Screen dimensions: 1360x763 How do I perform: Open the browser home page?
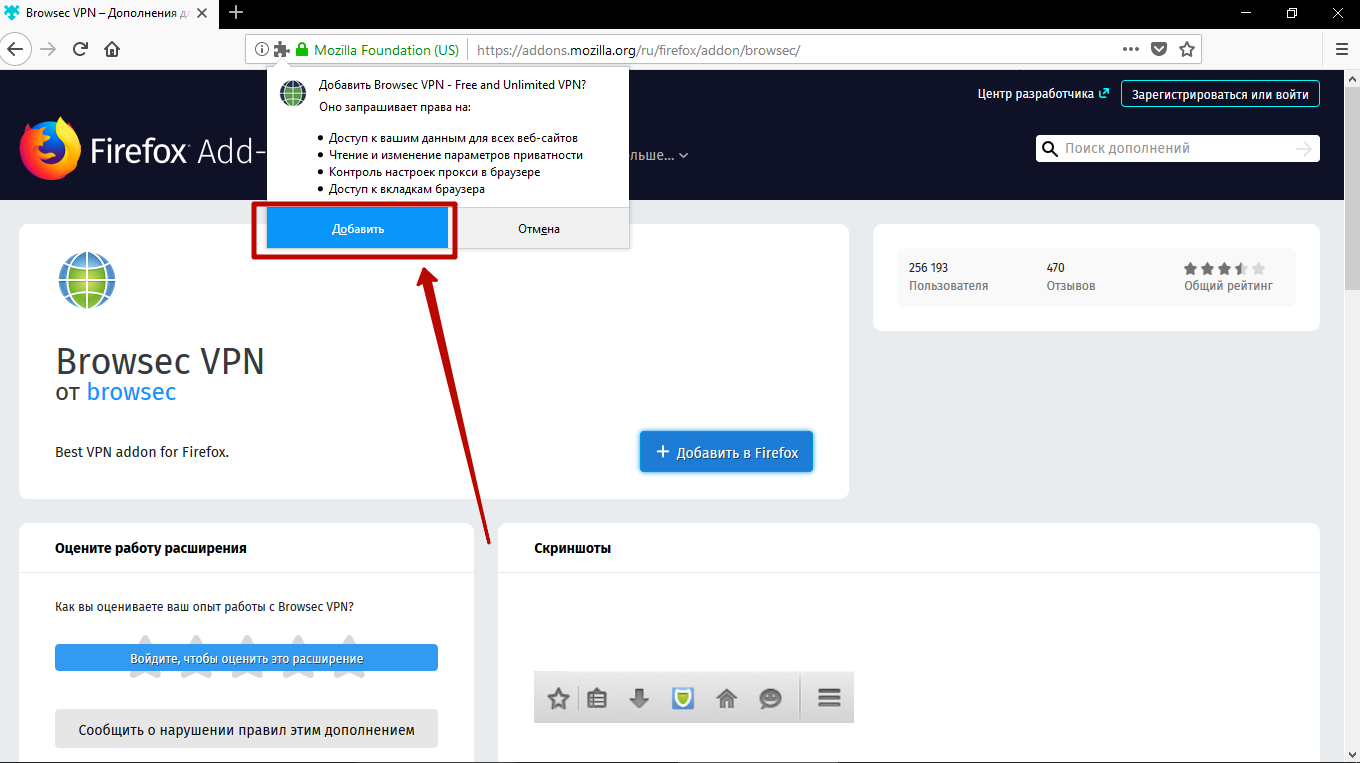[x=112, y=49]
